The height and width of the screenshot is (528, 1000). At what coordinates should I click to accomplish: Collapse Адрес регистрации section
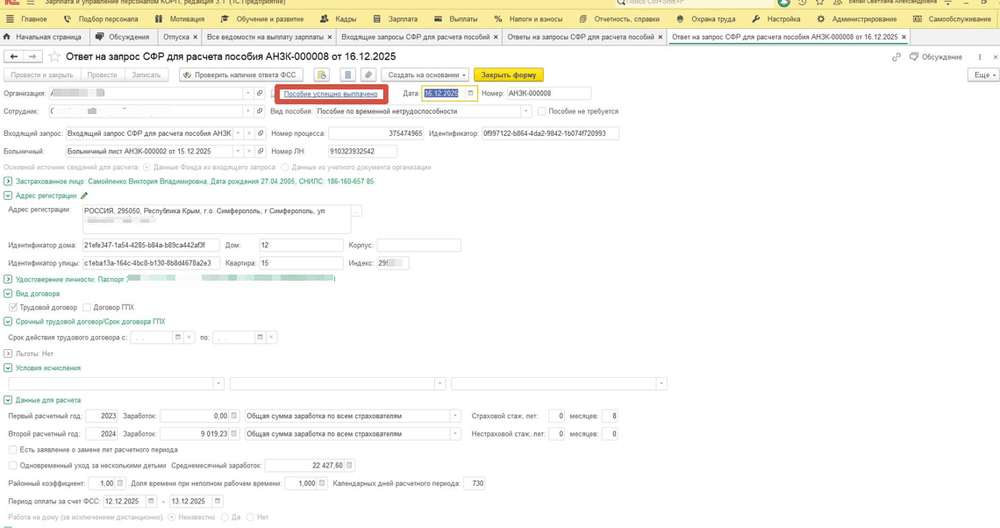point(8,196)
